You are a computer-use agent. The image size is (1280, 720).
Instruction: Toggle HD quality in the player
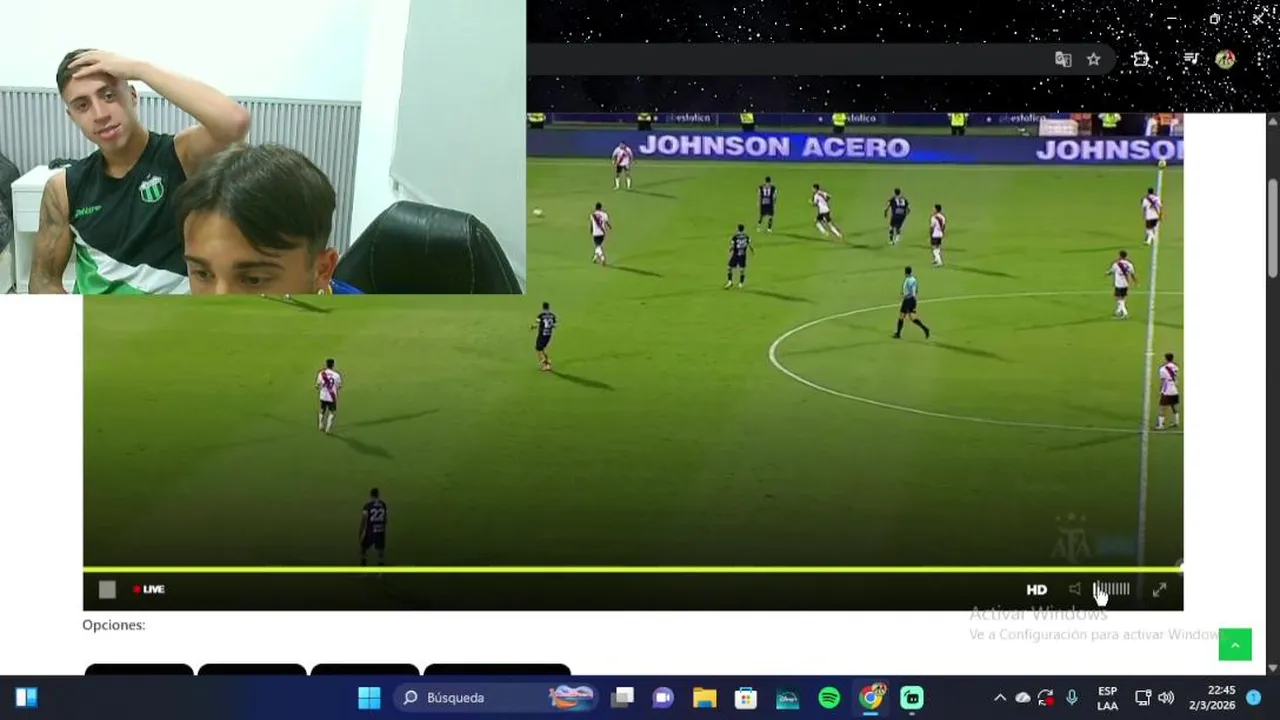click(1036, 590)
